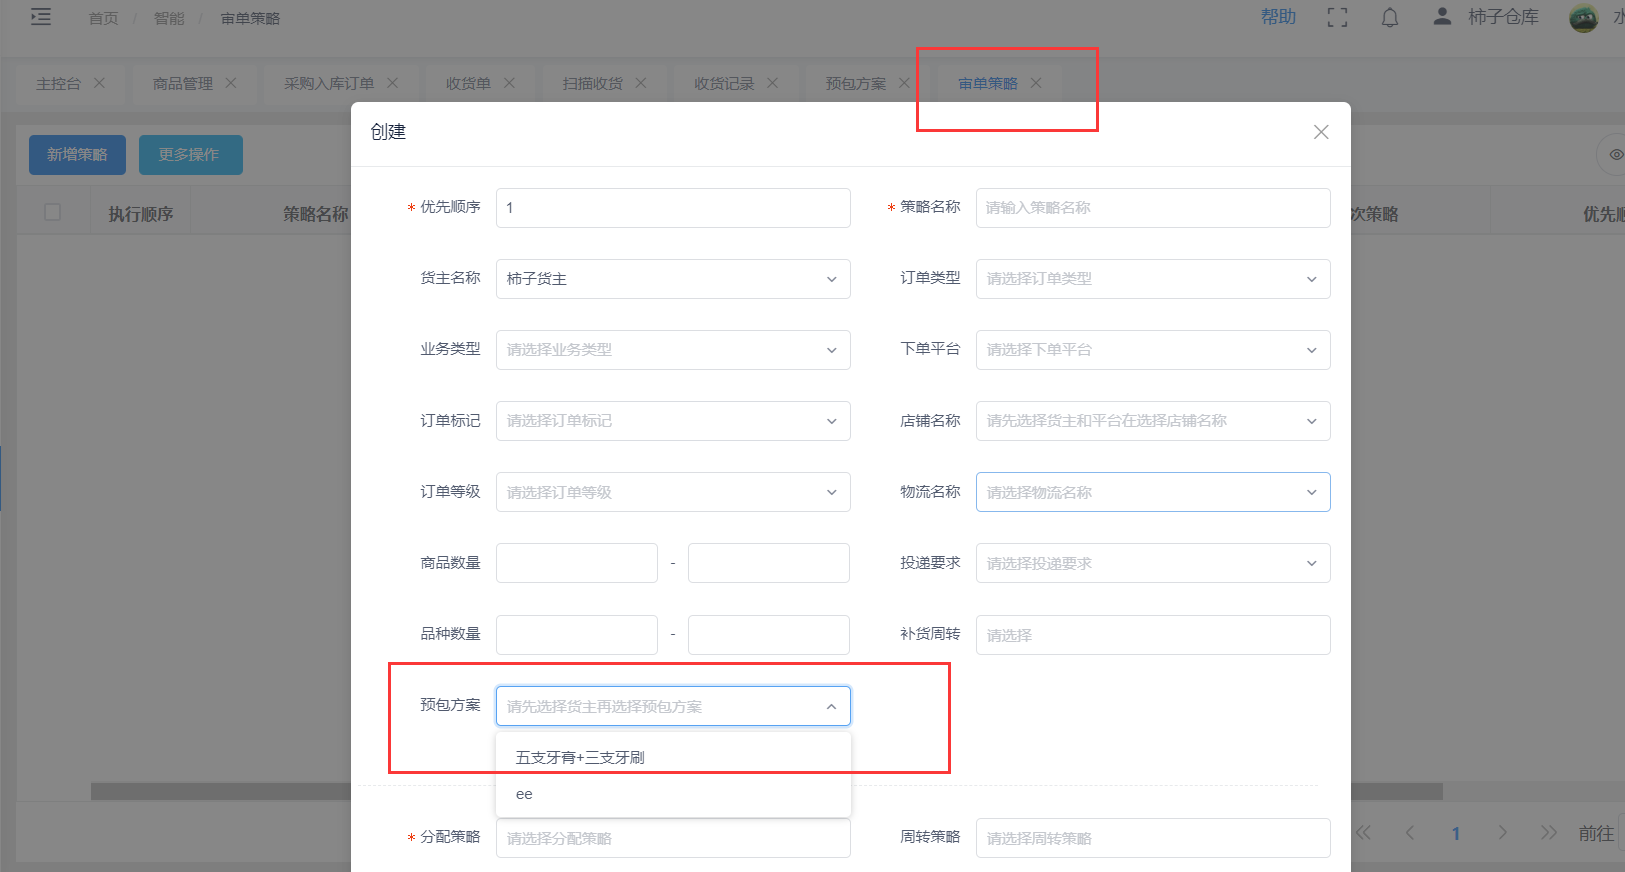Open the 货主名称 dropdown
The image size is (1625, 872).
pyautogui.click(x=673, y=279)
